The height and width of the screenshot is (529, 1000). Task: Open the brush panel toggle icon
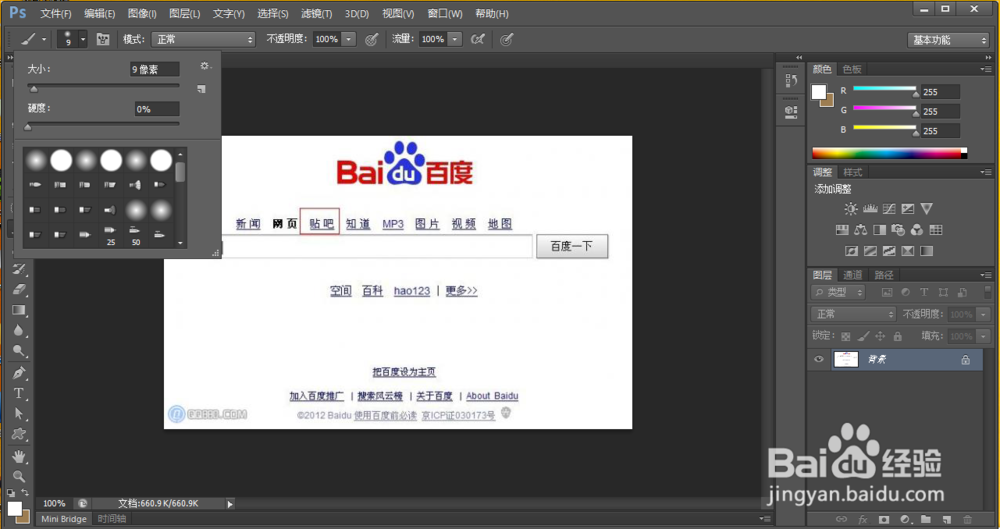[x=103, y=40]
